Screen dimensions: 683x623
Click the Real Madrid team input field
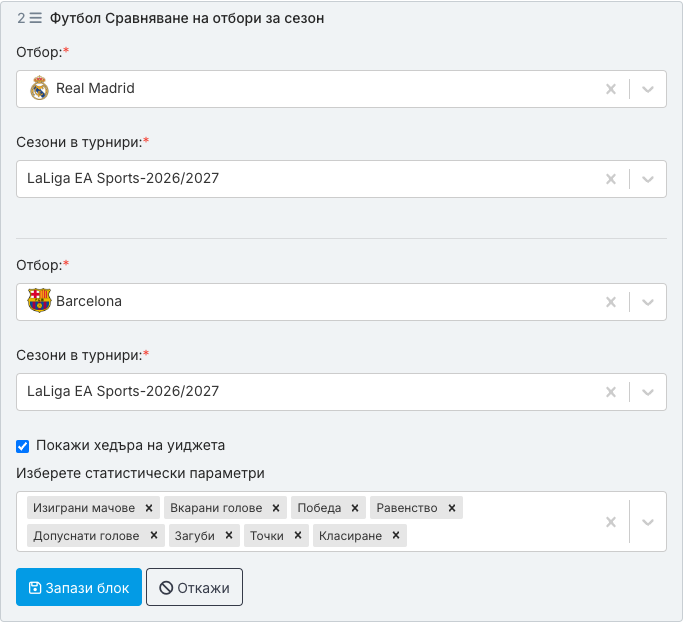click(342, 89)
